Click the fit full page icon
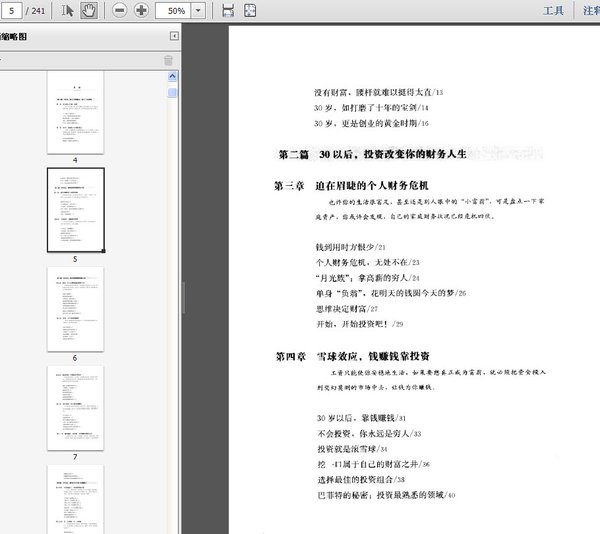 [x=250, y=10]
